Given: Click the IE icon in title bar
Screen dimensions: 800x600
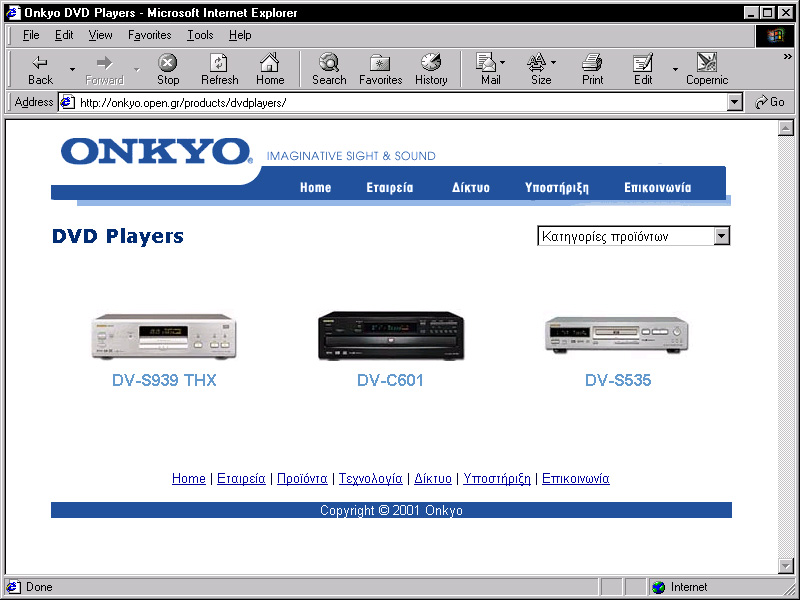Looking at the screenshot, I should [13, 12].
